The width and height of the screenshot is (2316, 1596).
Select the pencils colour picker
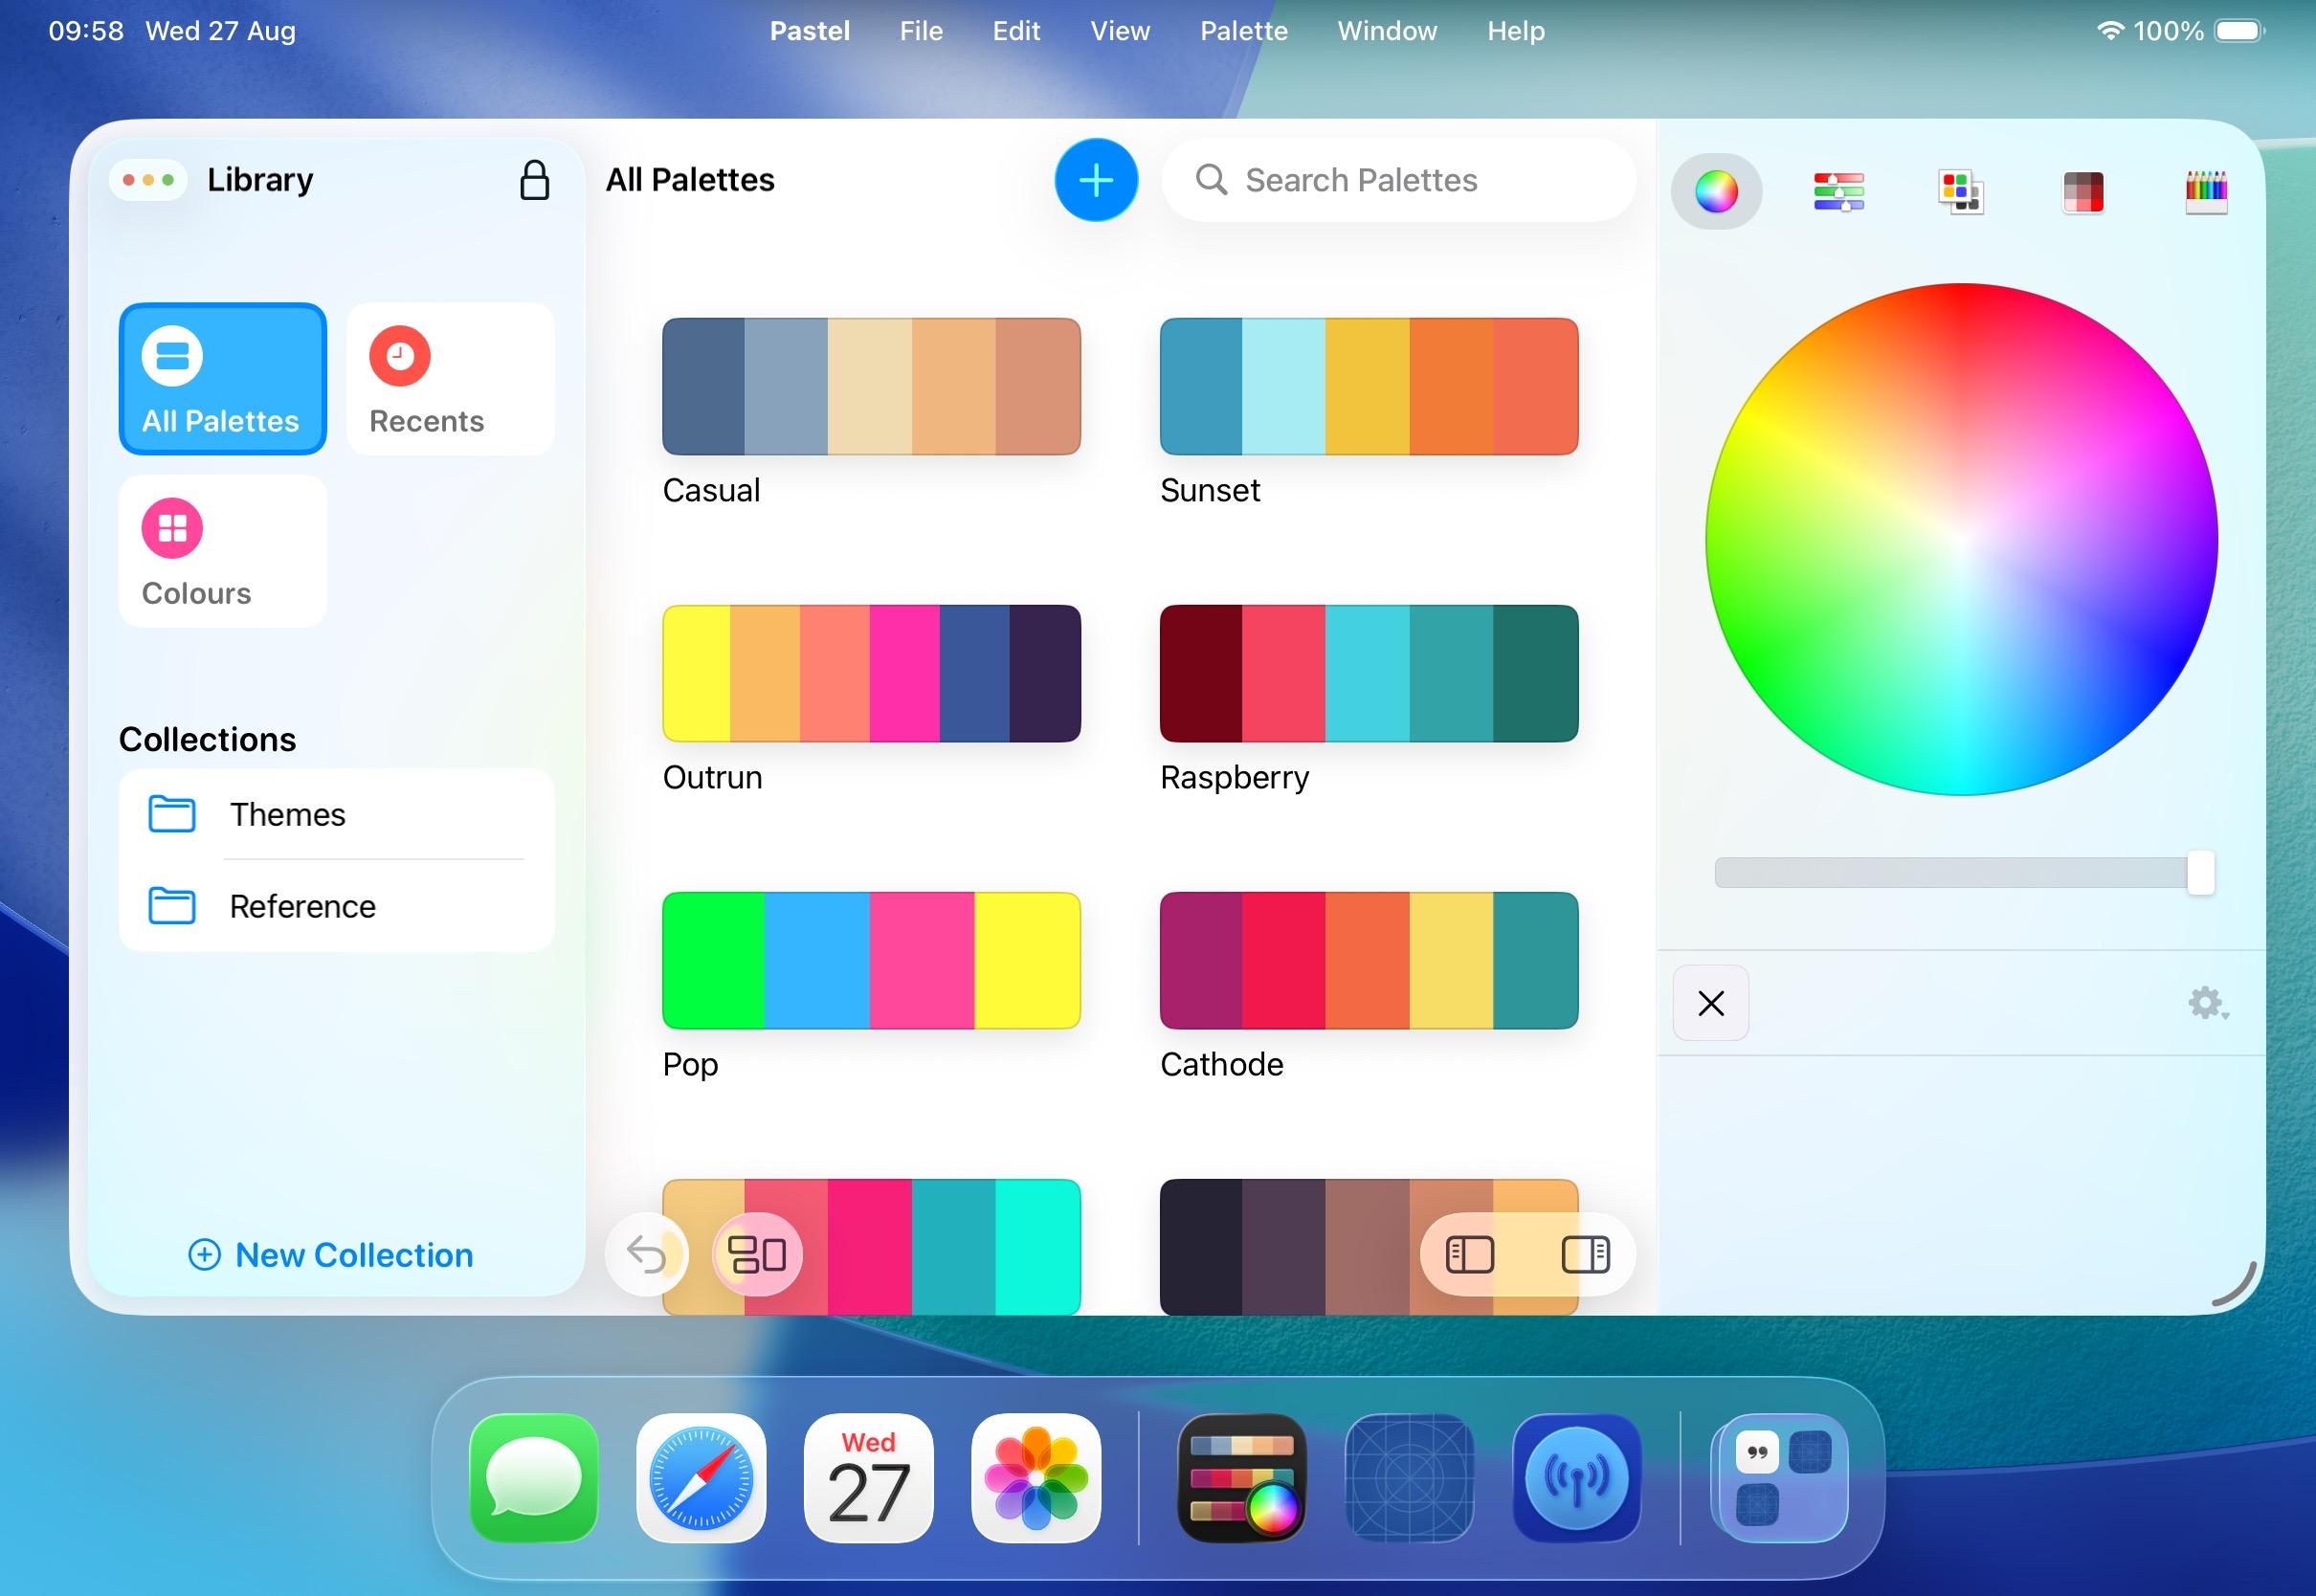click(2206, 191)
